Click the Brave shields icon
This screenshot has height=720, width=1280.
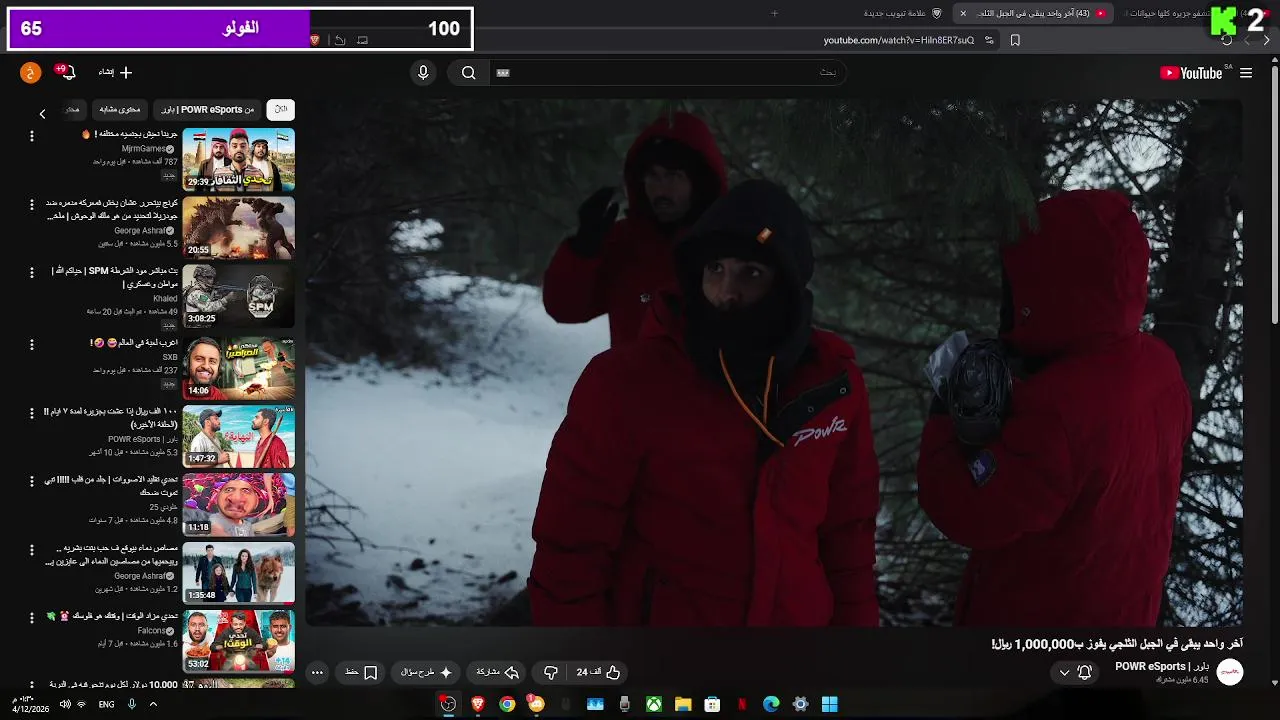point(315,40)
